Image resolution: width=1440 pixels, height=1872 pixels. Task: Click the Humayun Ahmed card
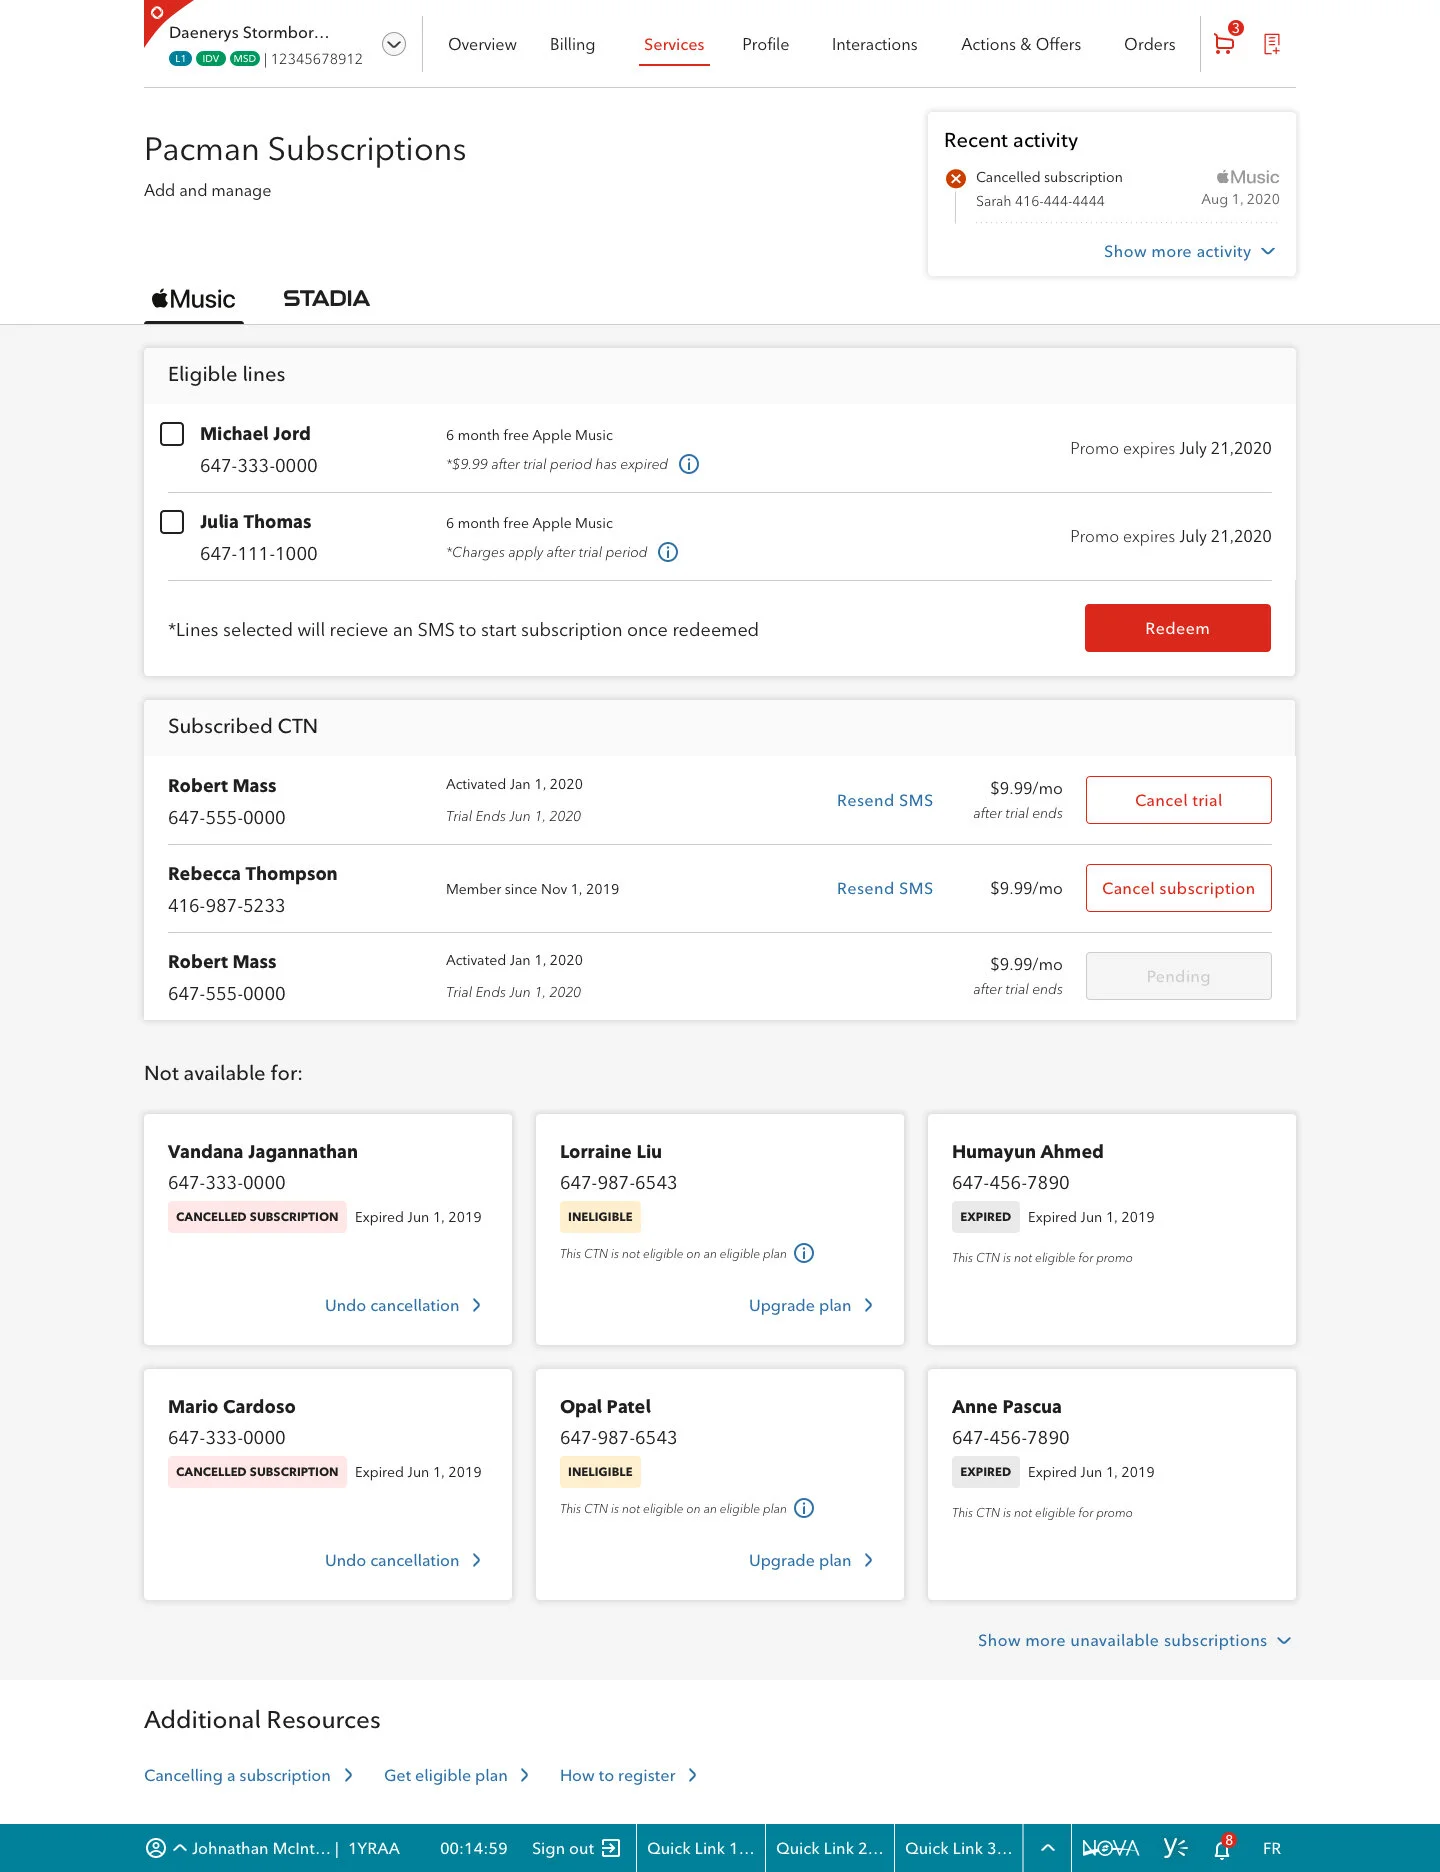[1112, 1229]
